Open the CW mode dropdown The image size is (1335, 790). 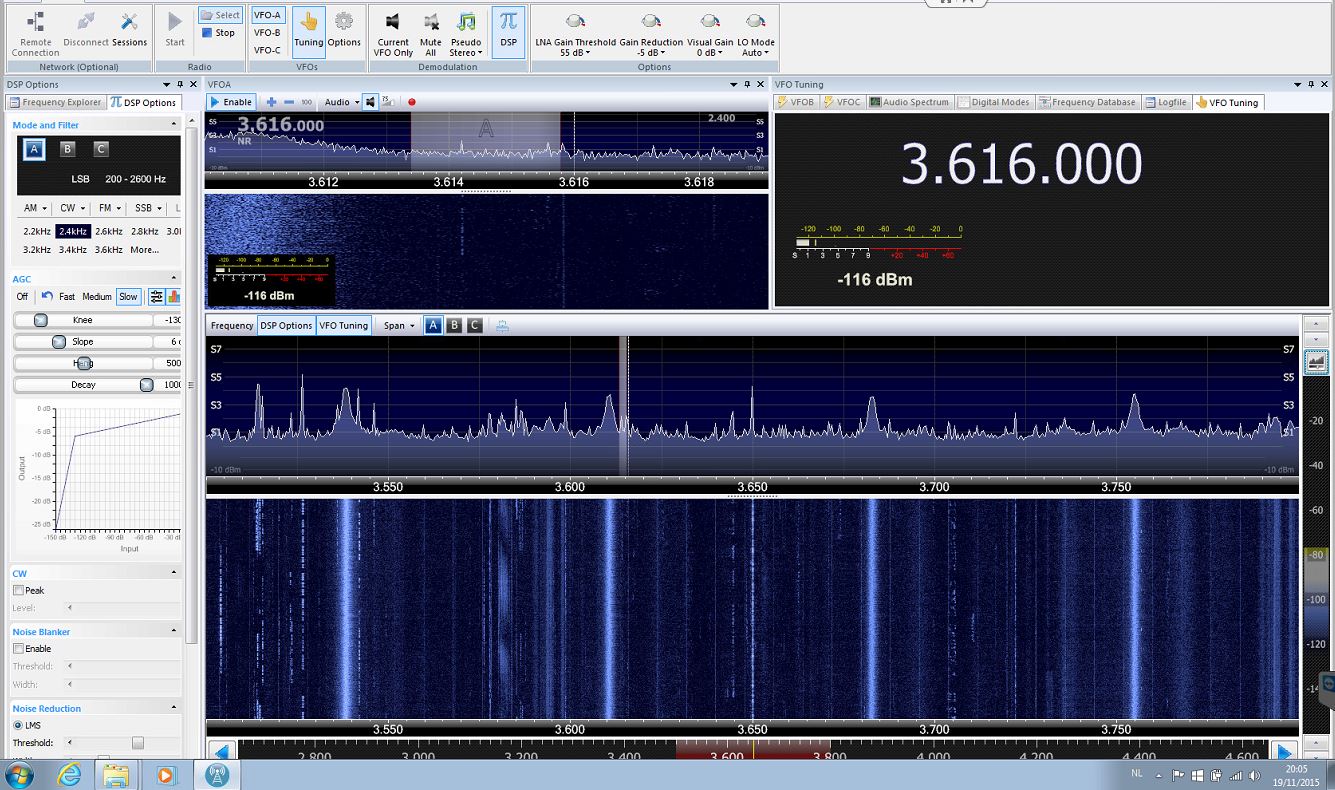click(71, 208)
